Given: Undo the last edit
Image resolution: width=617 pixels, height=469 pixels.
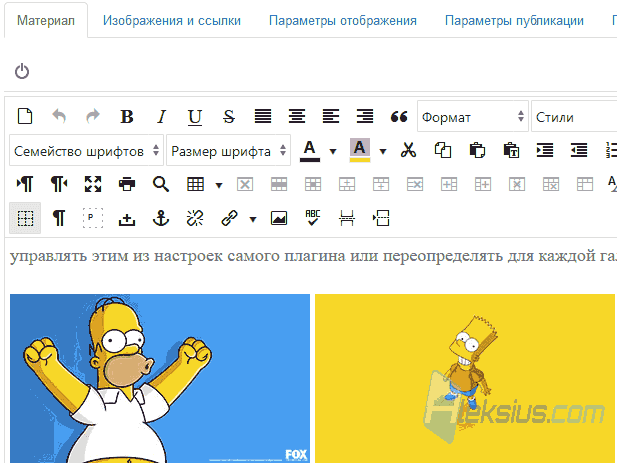Looking at the screenshot, I should pyautogui.click(x=59, y=116).
